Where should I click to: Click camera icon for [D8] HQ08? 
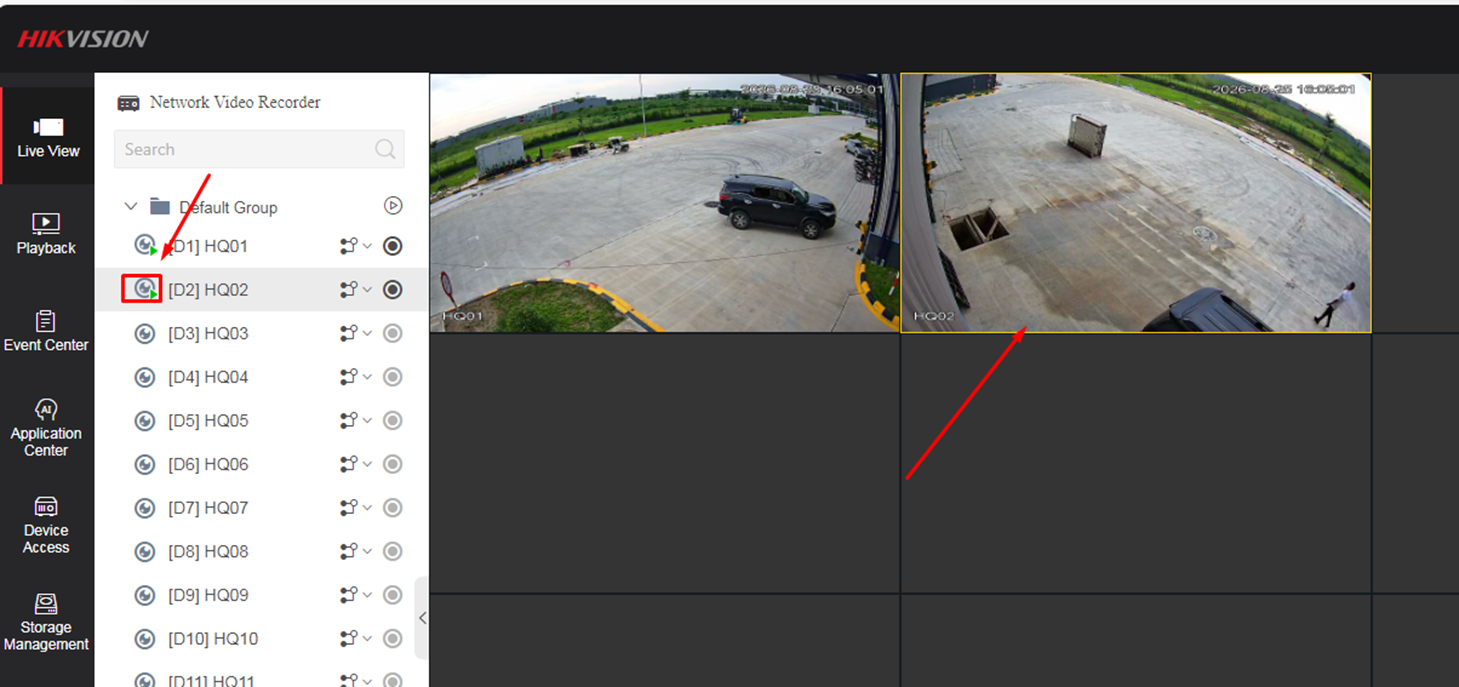click(x=144, y=552)
